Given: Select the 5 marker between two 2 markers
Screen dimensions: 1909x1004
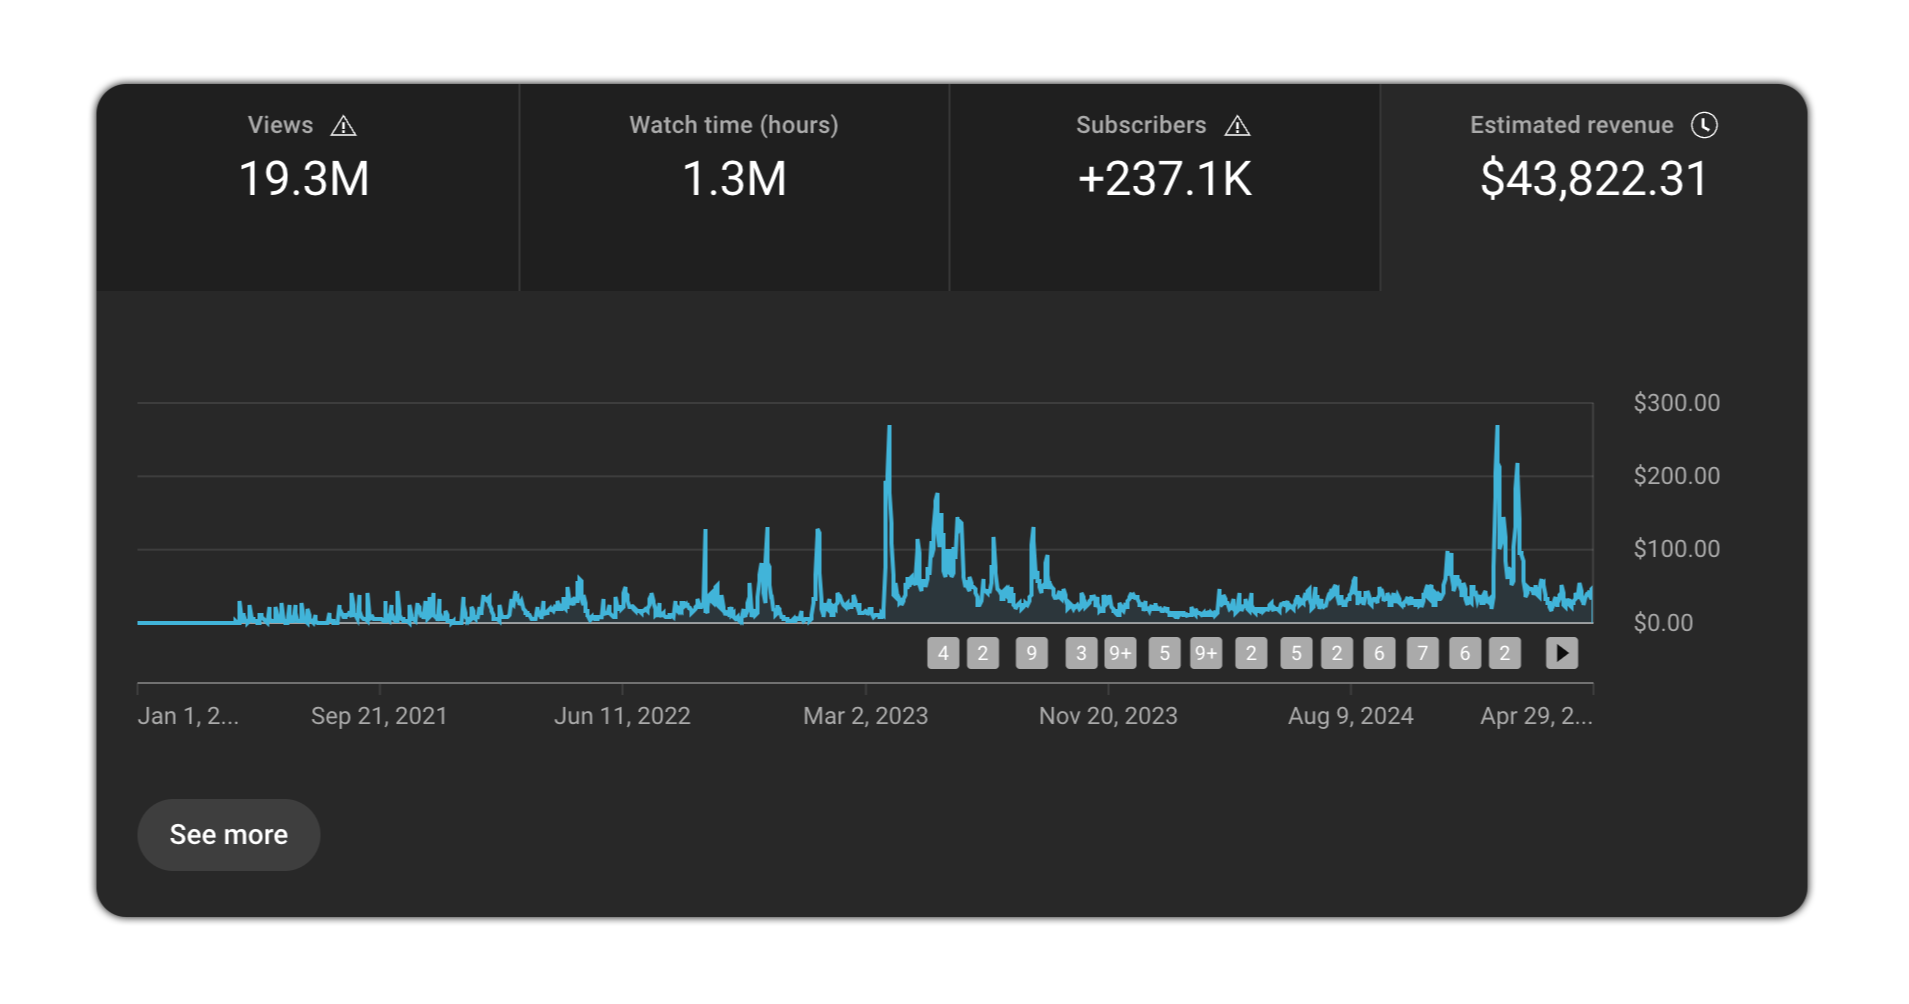Looking at the screenshot, I should pos(1296,653).
